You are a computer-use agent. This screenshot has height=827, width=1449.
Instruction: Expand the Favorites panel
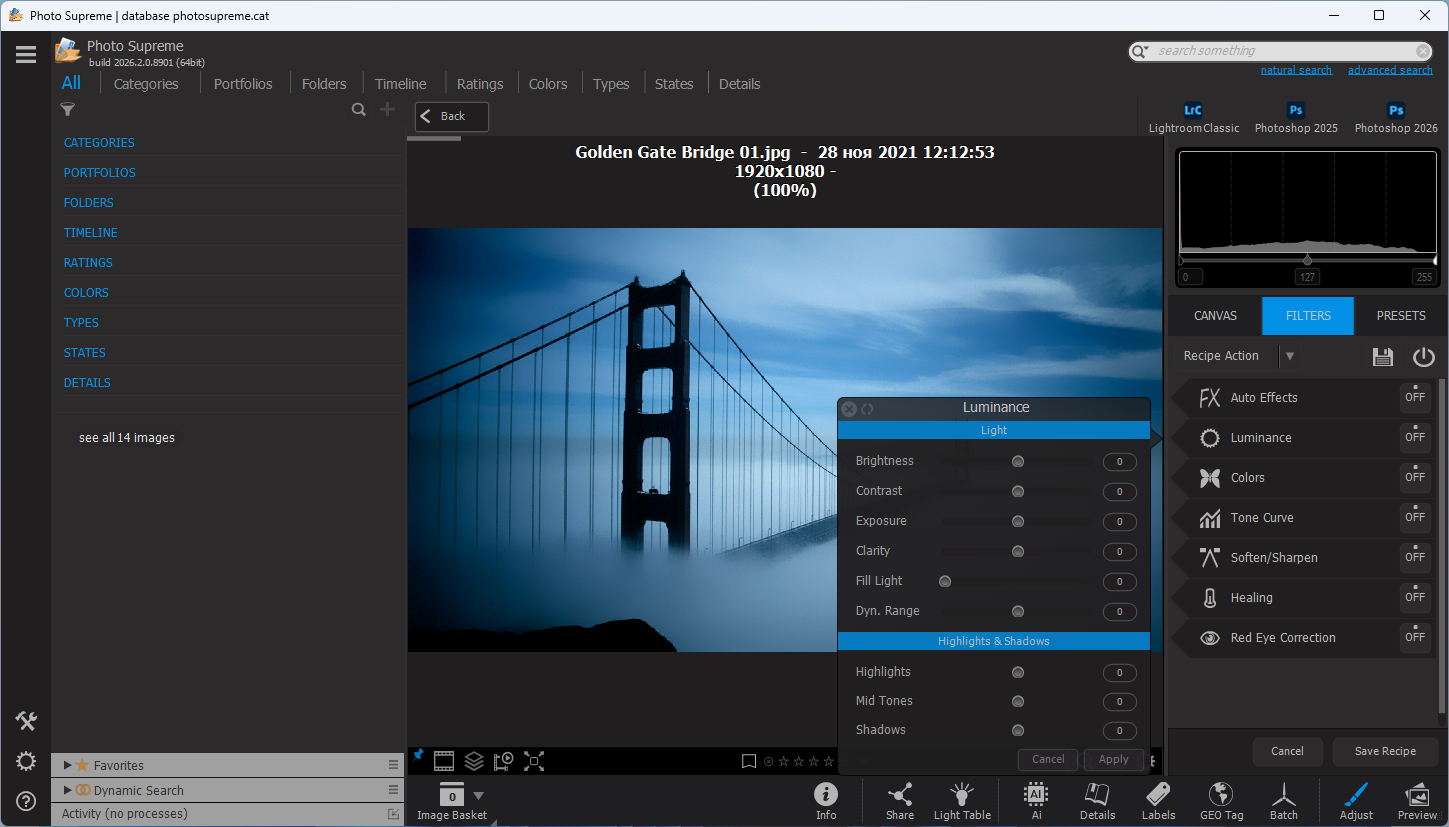pos(68,765)
